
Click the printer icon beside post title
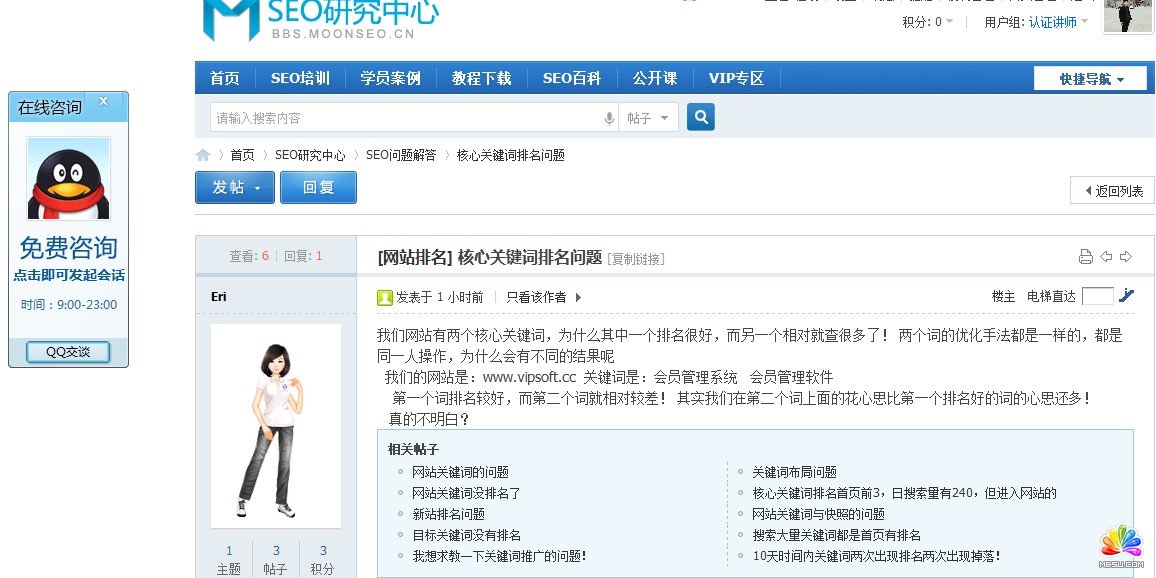click(x=1085, y=257)
